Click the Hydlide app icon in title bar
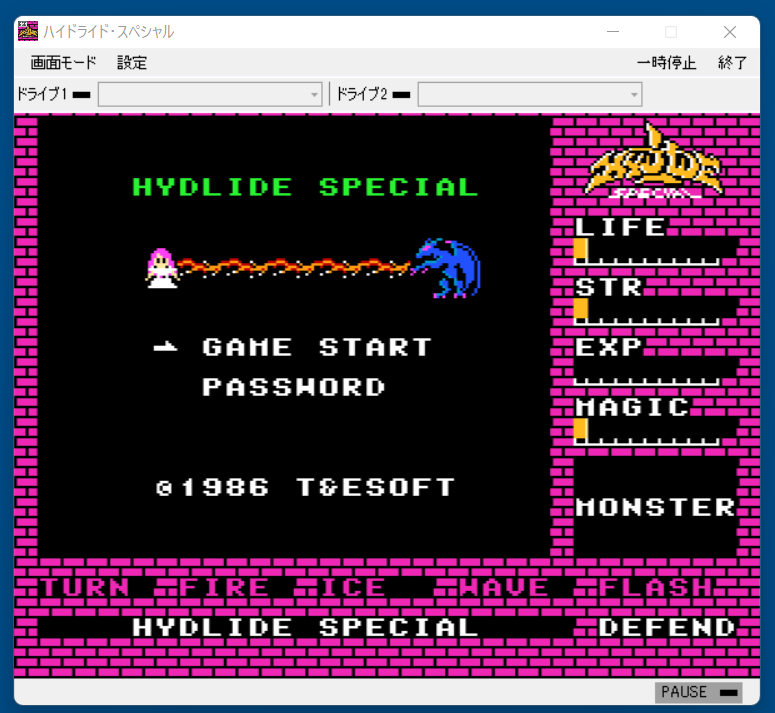This screenshot has width=775, height=713. coord(28,31)
